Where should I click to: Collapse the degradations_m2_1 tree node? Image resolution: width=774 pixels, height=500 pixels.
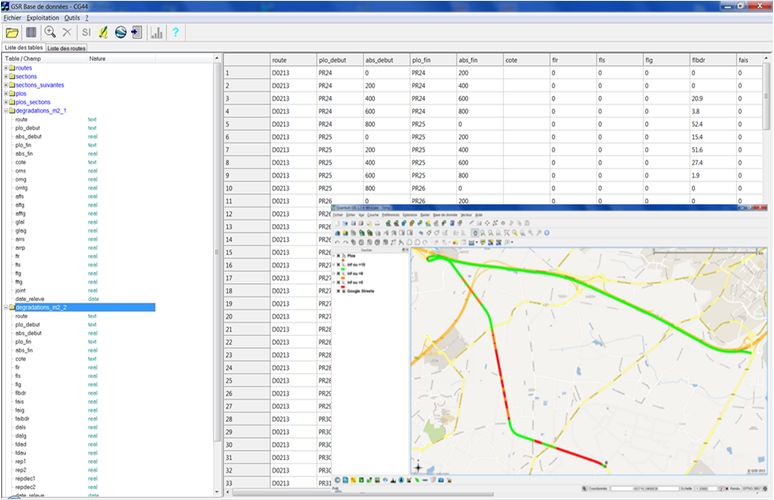[x=5, y=110]
